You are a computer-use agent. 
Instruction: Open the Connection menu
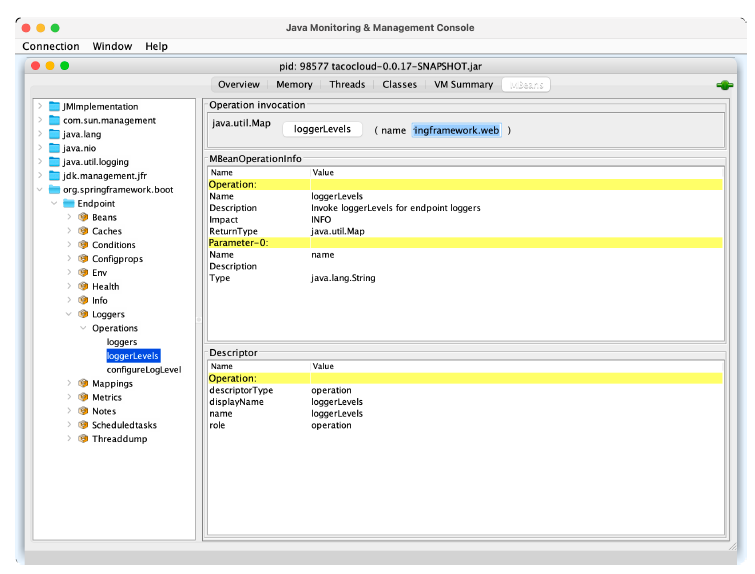pos(51,46)
